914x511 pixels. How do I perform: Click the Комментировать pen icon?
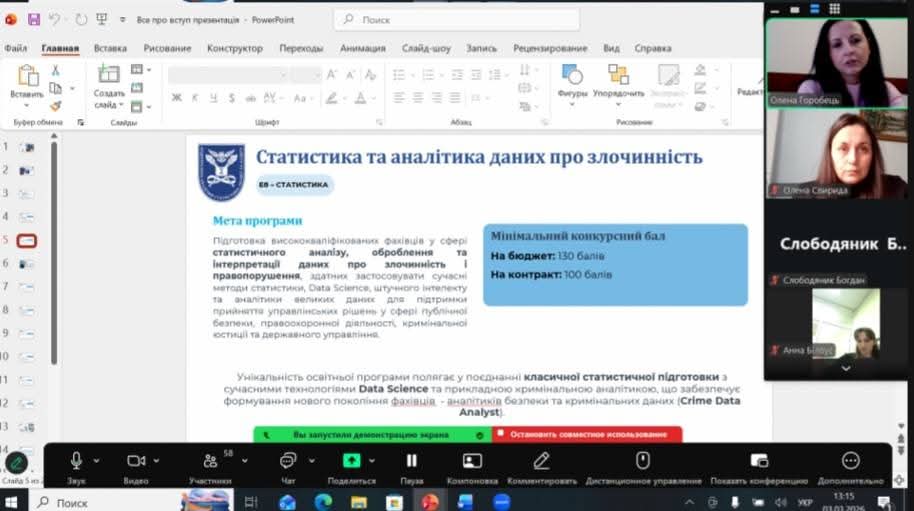click(541, 460)
